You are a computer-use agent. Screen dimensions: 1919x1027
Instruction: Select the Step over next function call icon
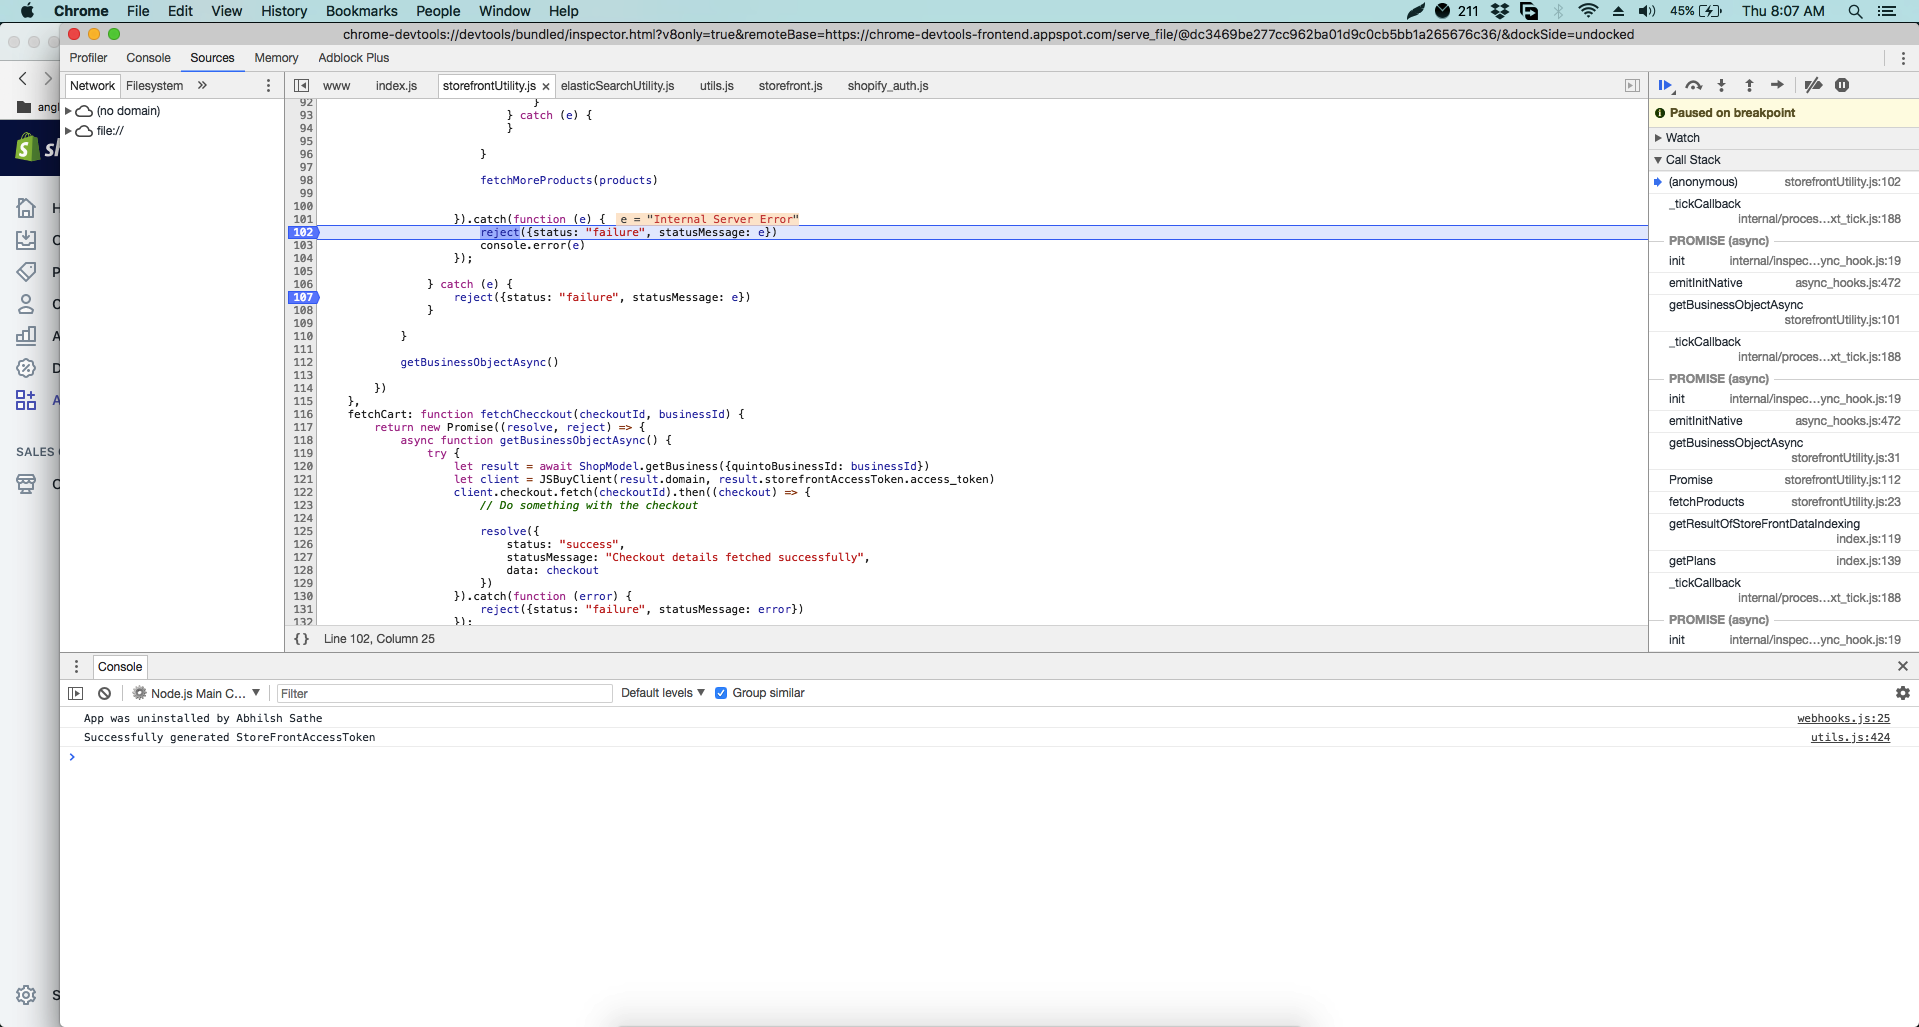click(x=1694, y=86)
